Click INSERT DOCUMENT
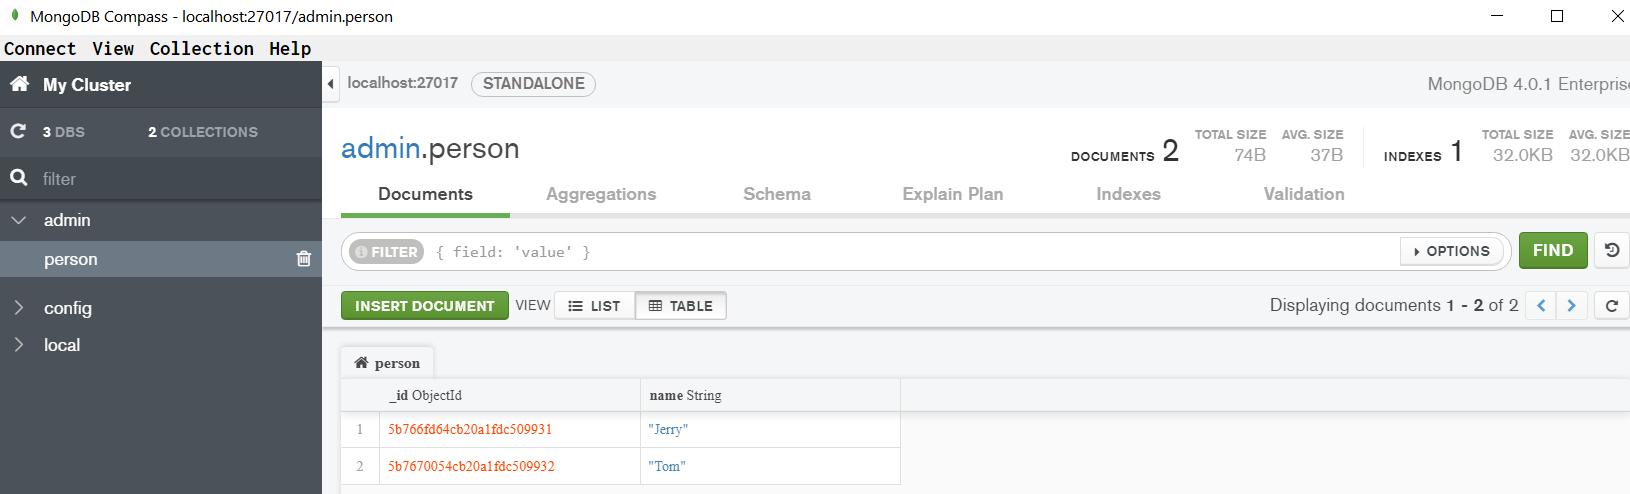The image size is (1630, 494). click(424, 306)
